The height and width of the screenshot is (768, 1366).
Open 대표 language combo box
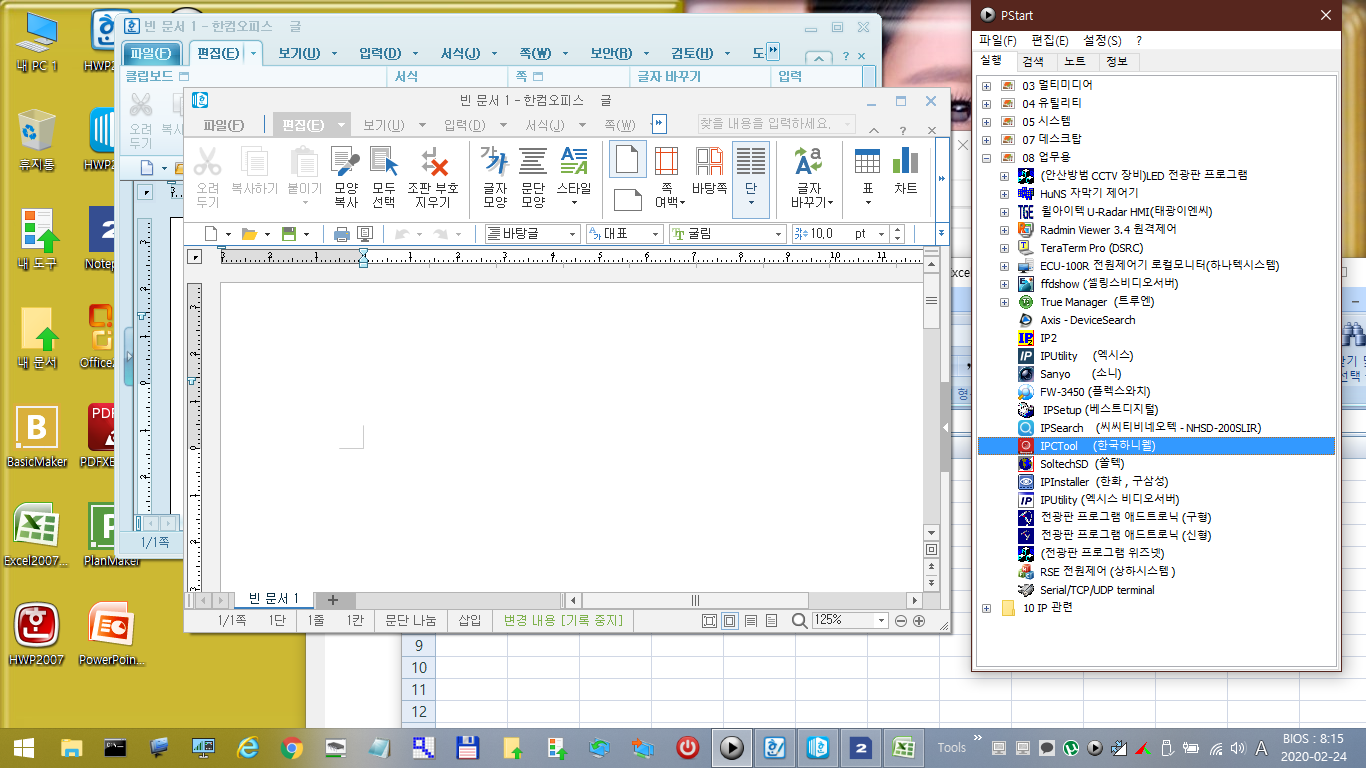625,234
